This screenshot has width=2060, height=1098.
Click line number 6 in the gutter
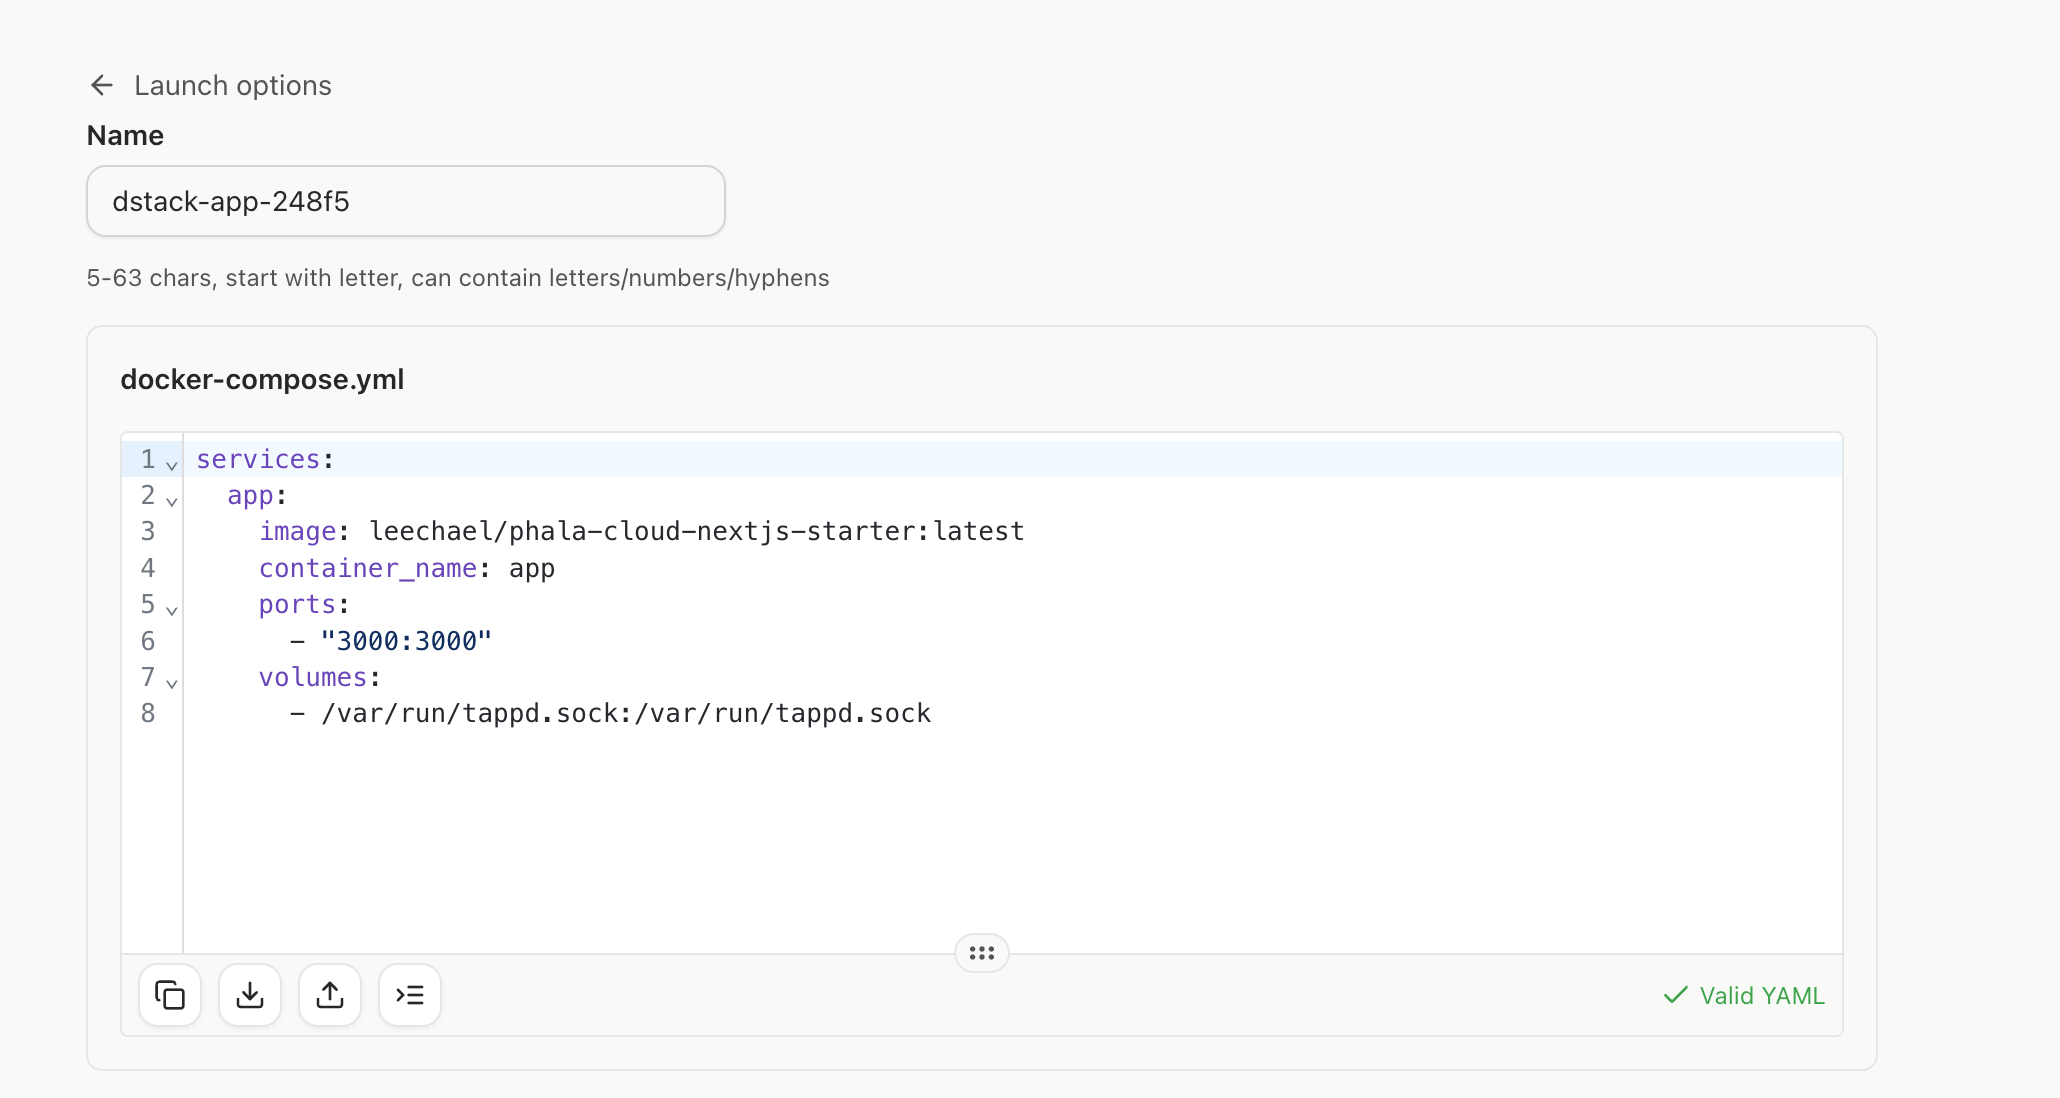(x=149, y=640)
